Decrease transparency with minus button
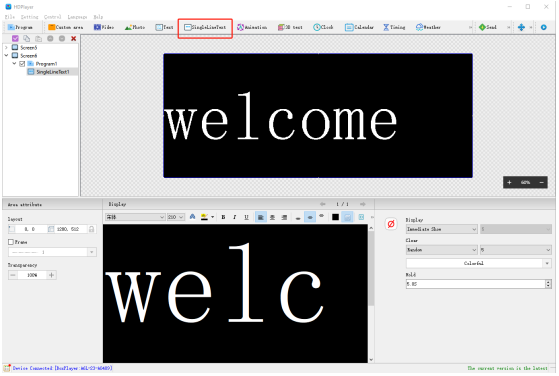Image resolution: width=559 pixels, height=376 pixels. (13, 275)
